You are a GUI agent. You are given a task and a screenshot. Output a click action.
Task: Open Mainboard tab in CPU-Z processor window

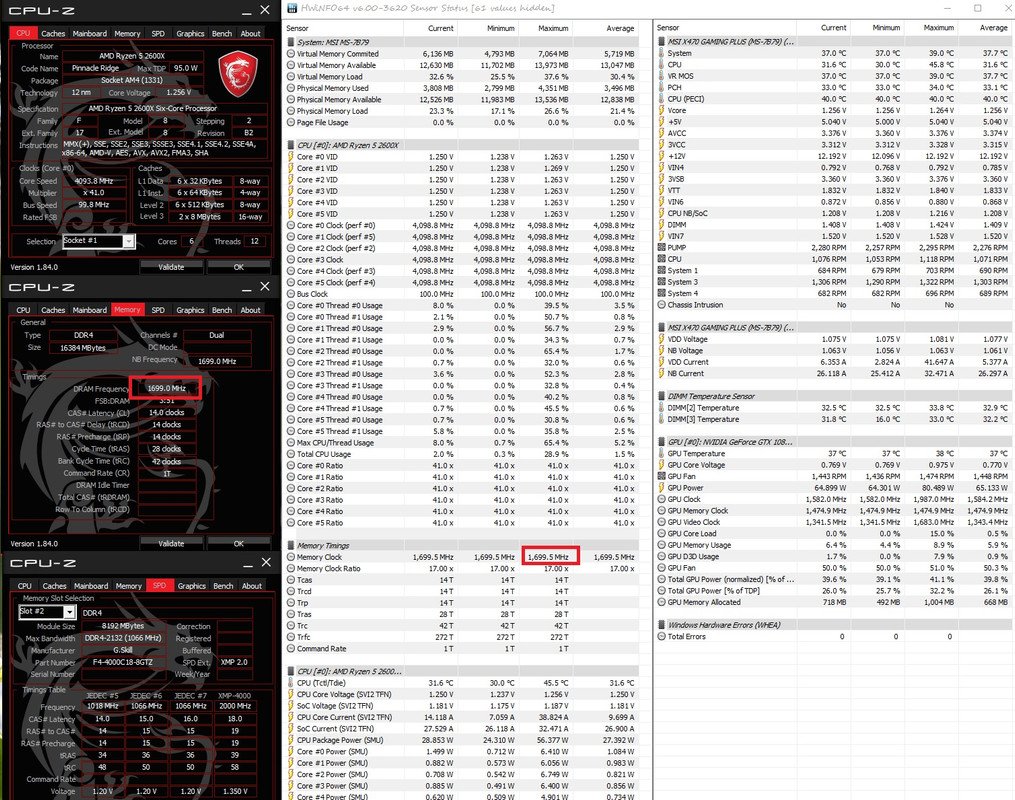click(89, 34)
